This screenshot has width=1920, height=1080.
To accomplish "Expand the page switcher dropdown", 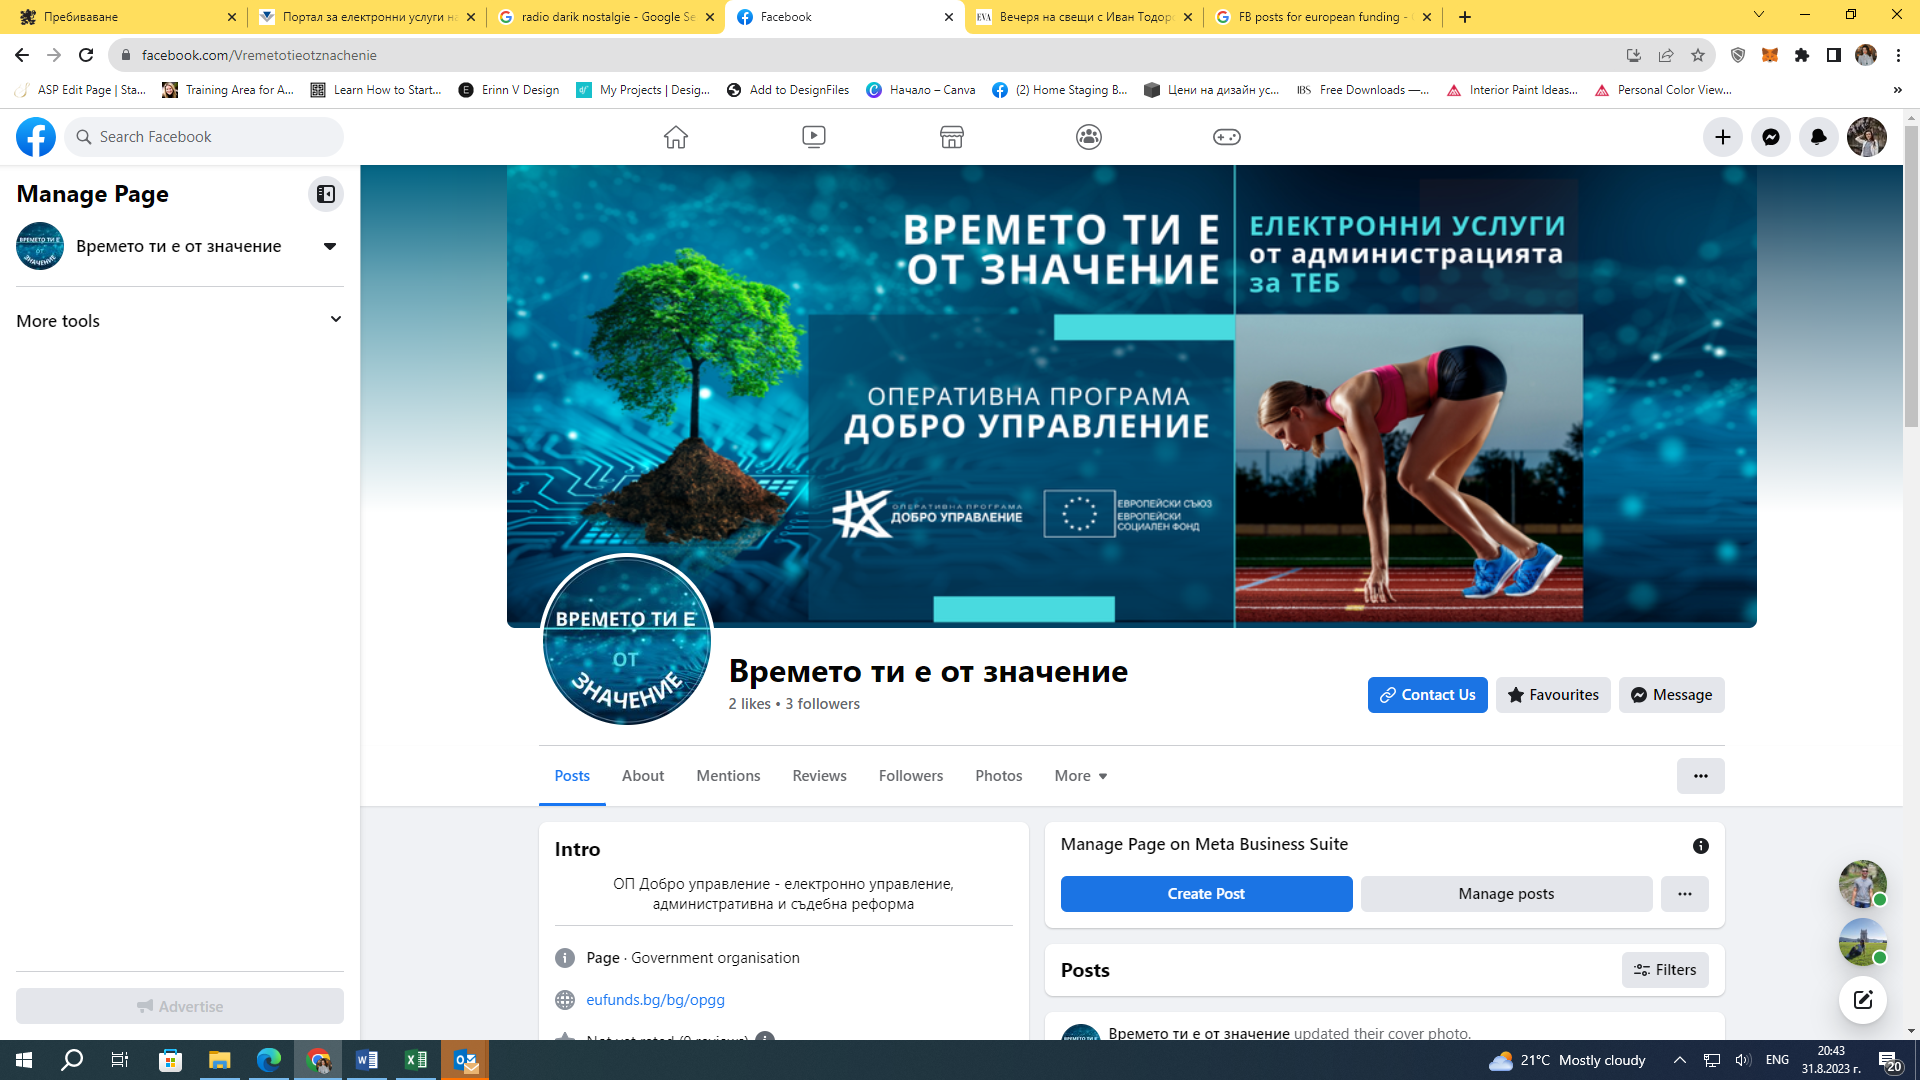I will click(x=330, y=246).
